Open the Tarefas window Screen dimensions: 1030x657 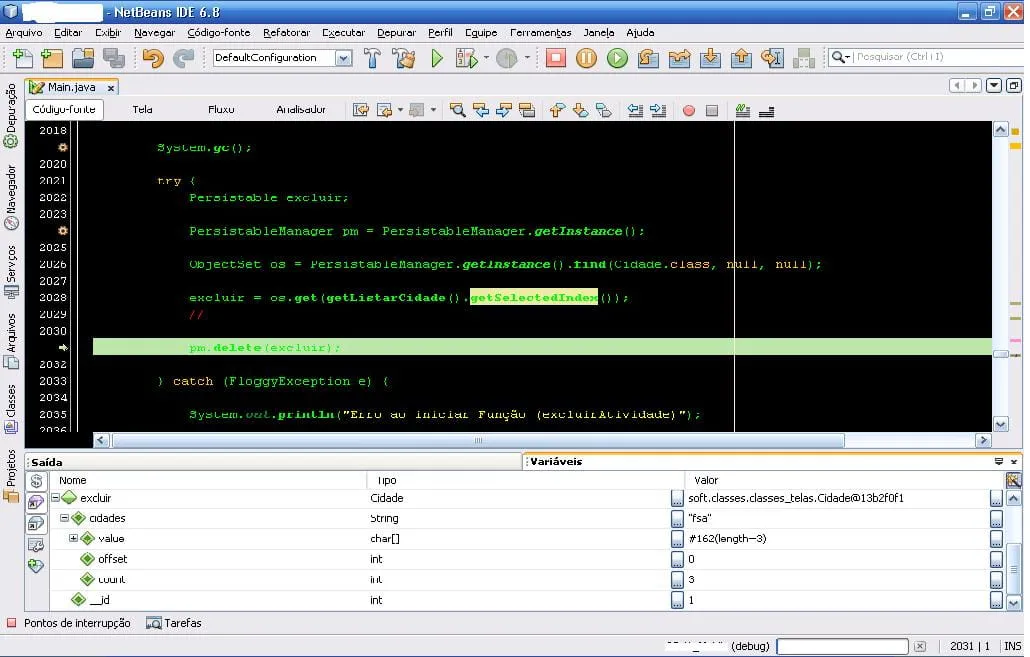point(182,623)
